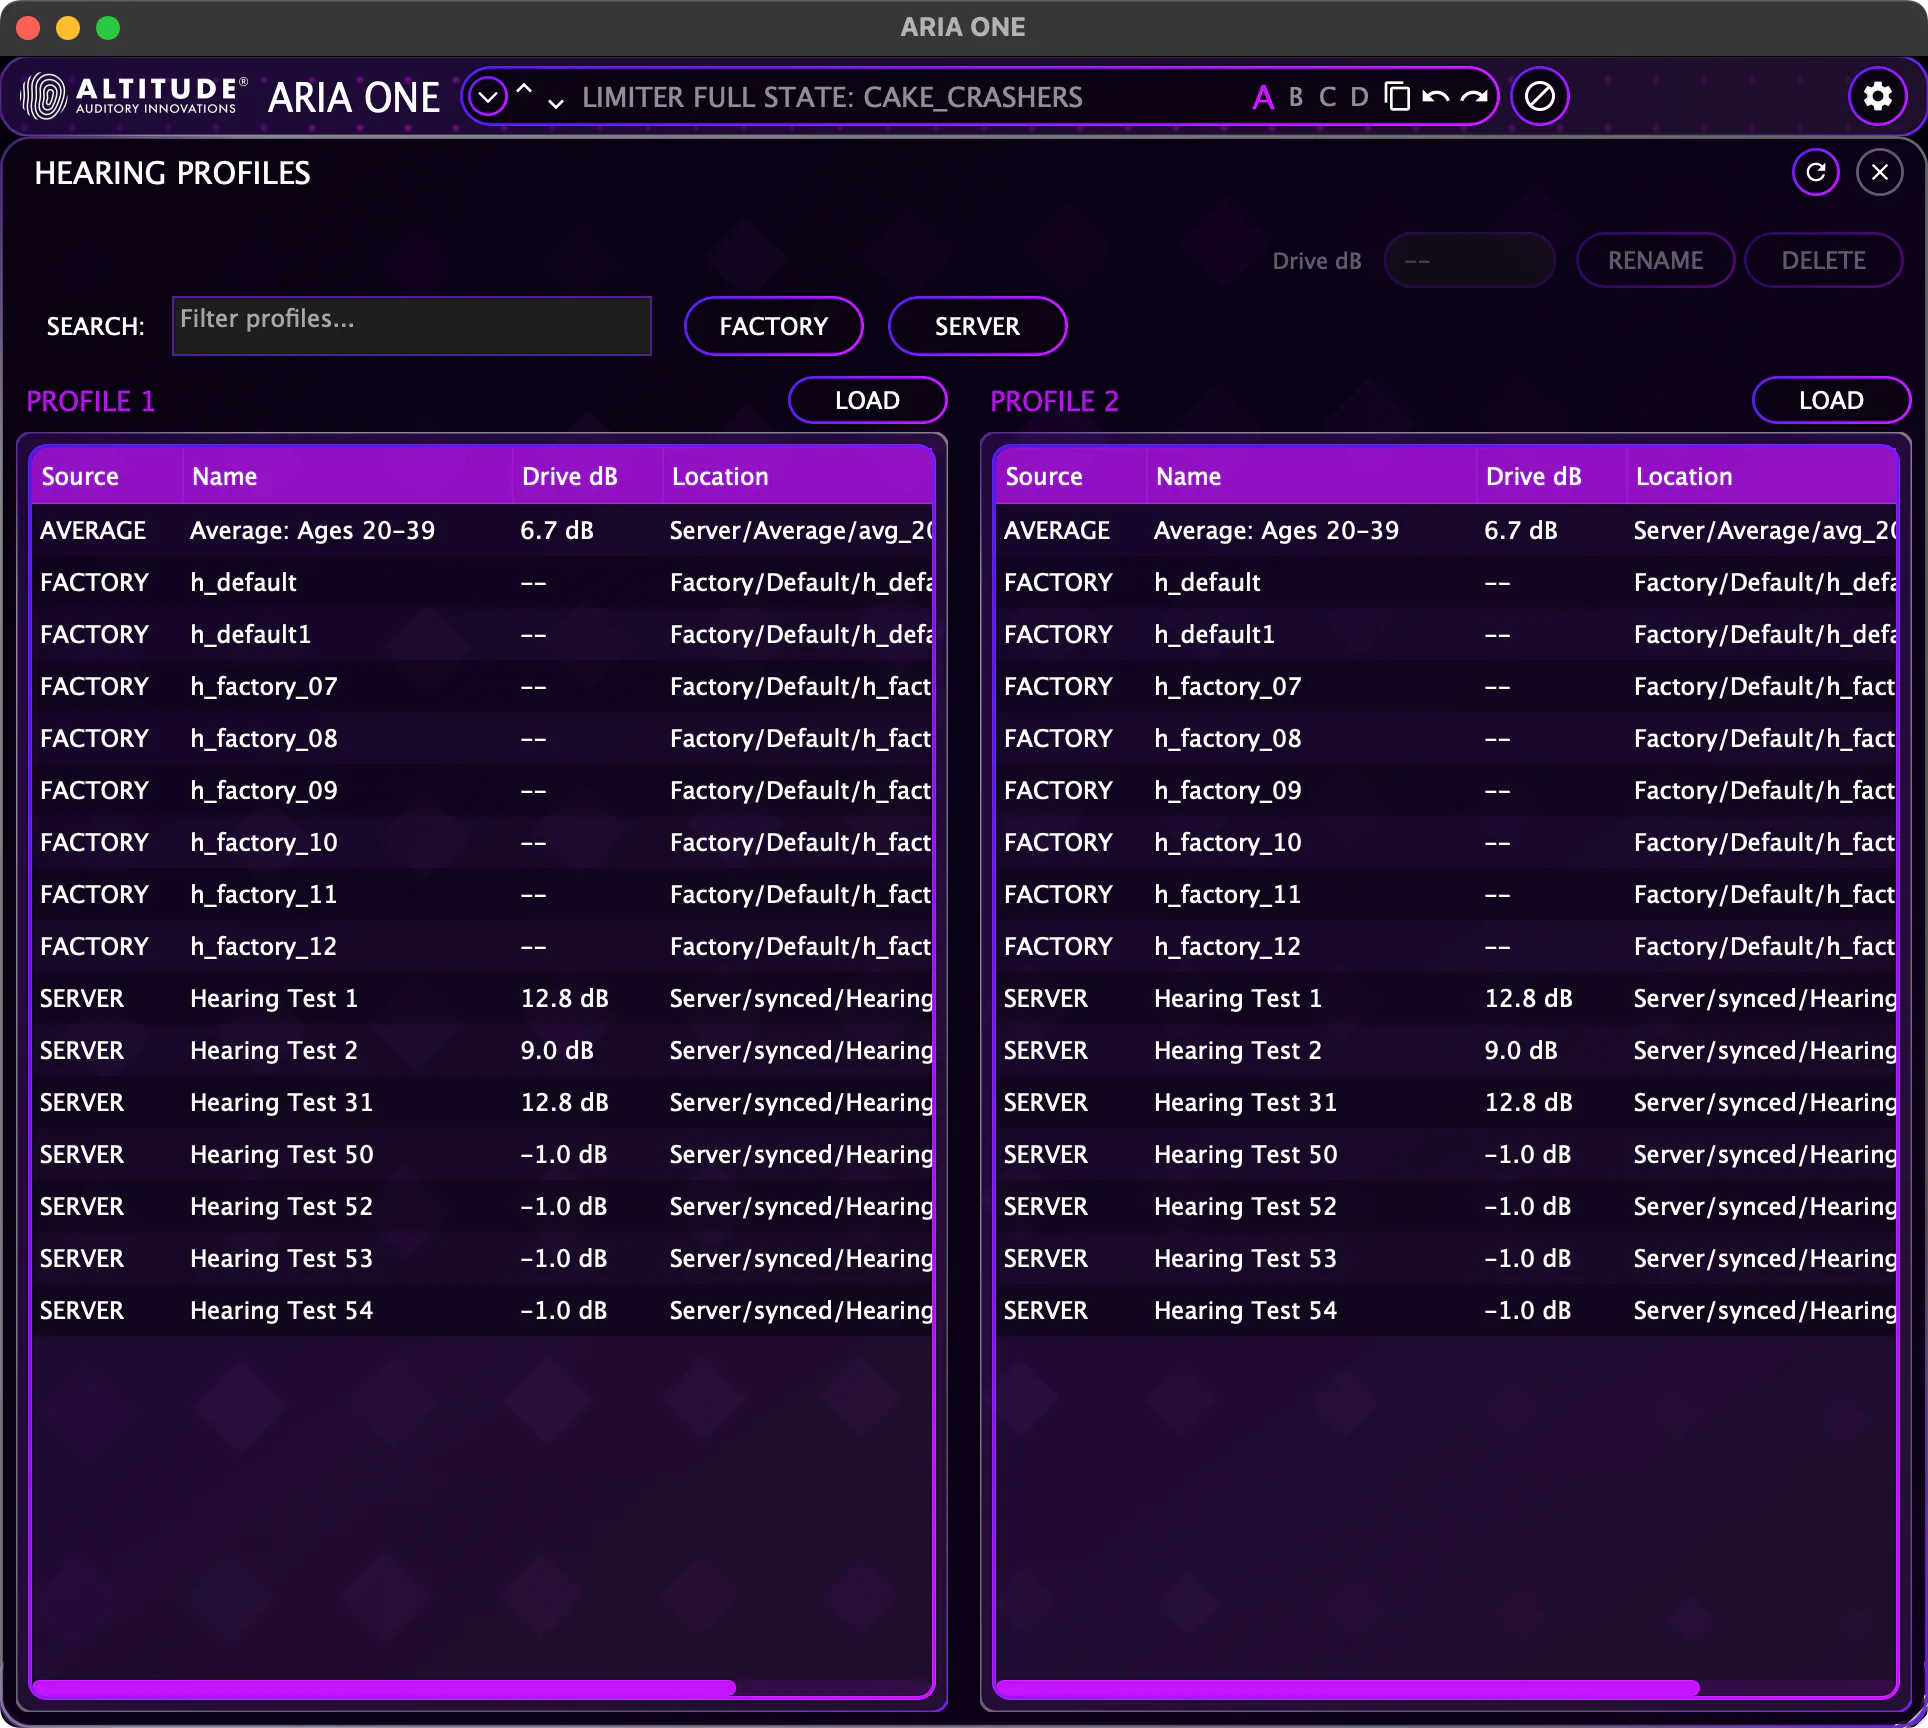Go to previous preset with up chevron
The height and width of the screenshot is (1728, 1928).
[x=524, y=89]
